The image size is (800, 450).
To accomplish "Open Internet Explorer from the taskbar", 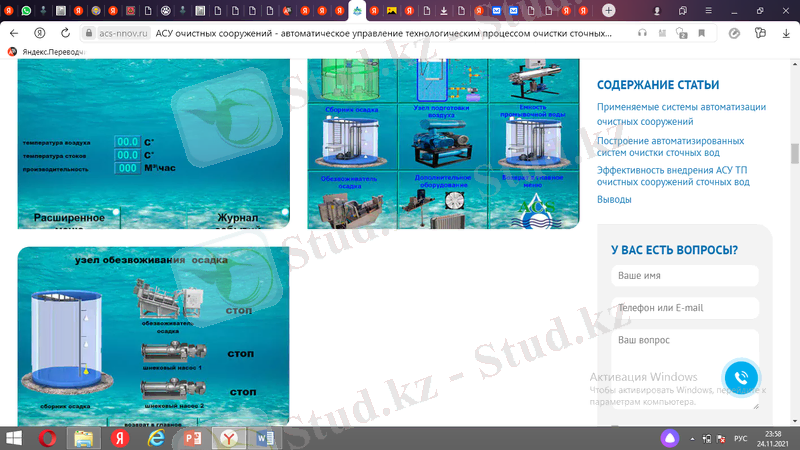I will pos(156,438).
